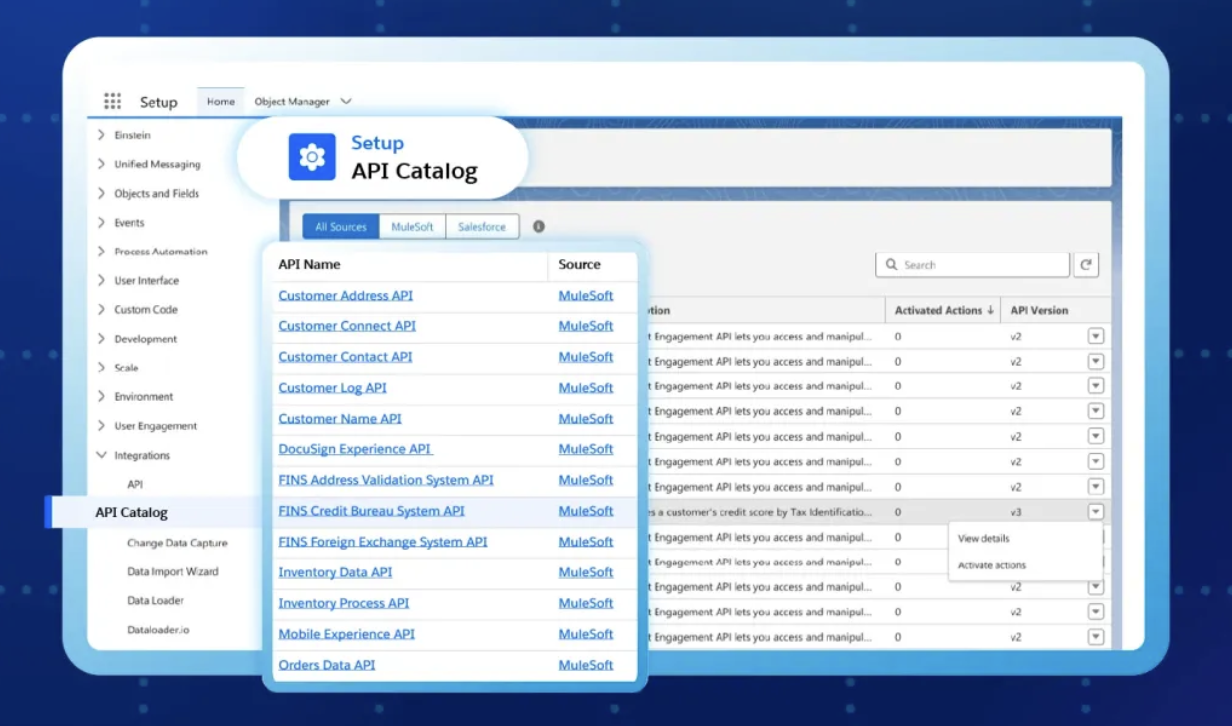Viewport: 1232px width, 726px height.
Task: Expand the Unified Messaging section
Action: pyautogui.click(x=101, y=164)
